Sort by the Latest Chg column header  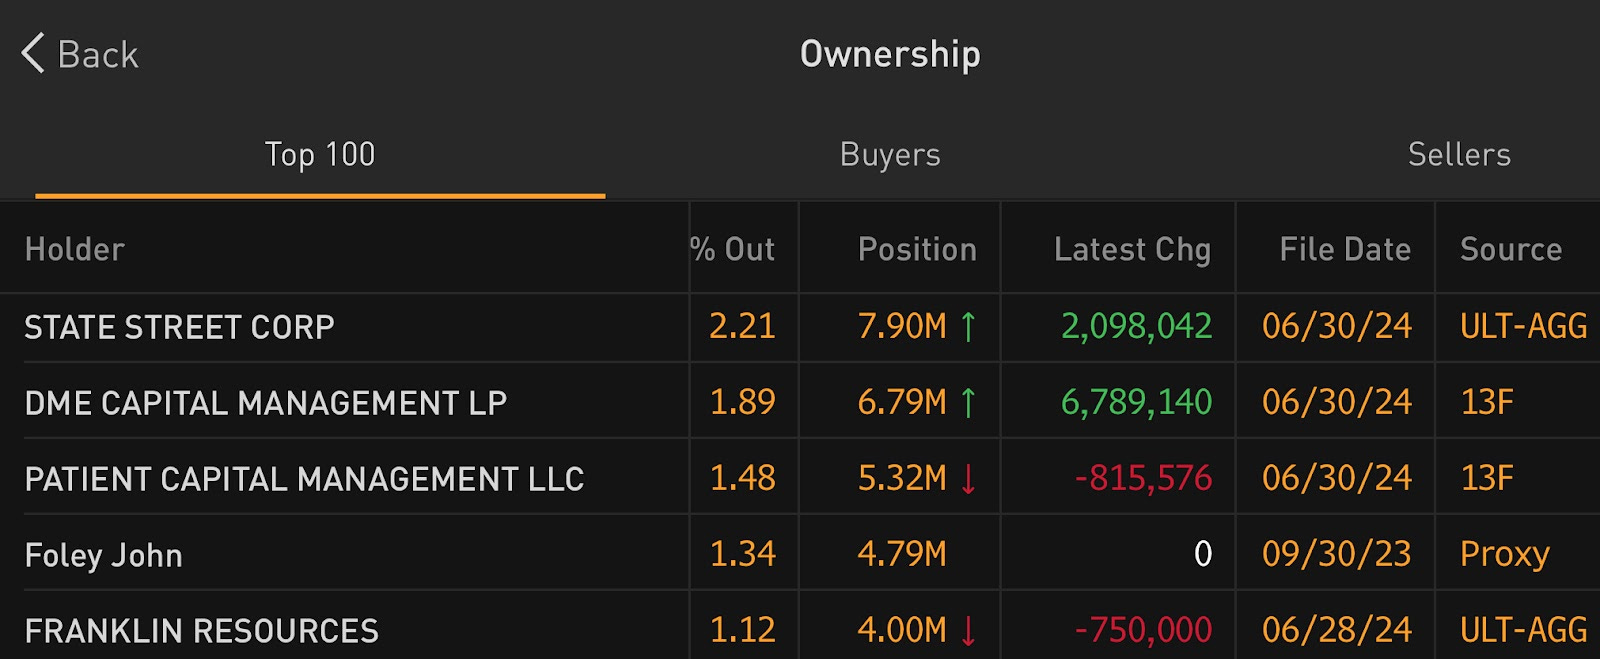coord(1132,250)
